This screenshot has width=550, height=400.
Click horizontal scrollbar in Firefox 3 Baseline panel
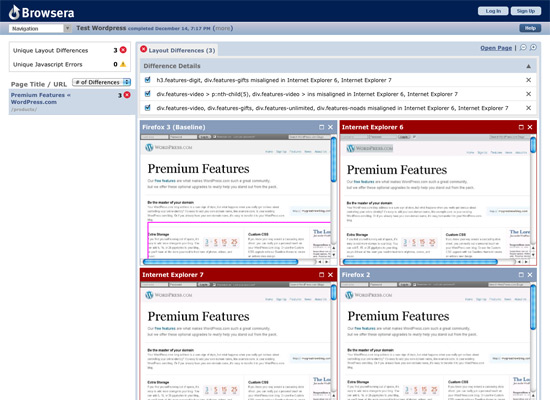(x=221, y=262)
